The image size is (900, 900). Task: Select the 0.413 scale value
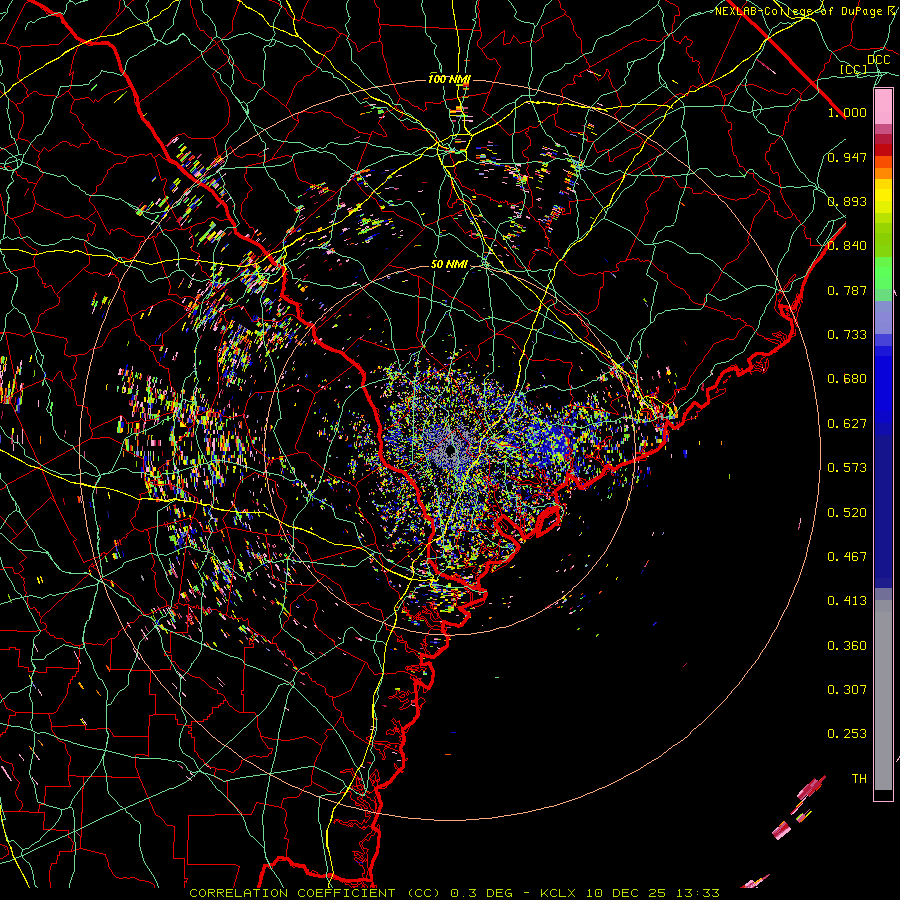(847, 601)
